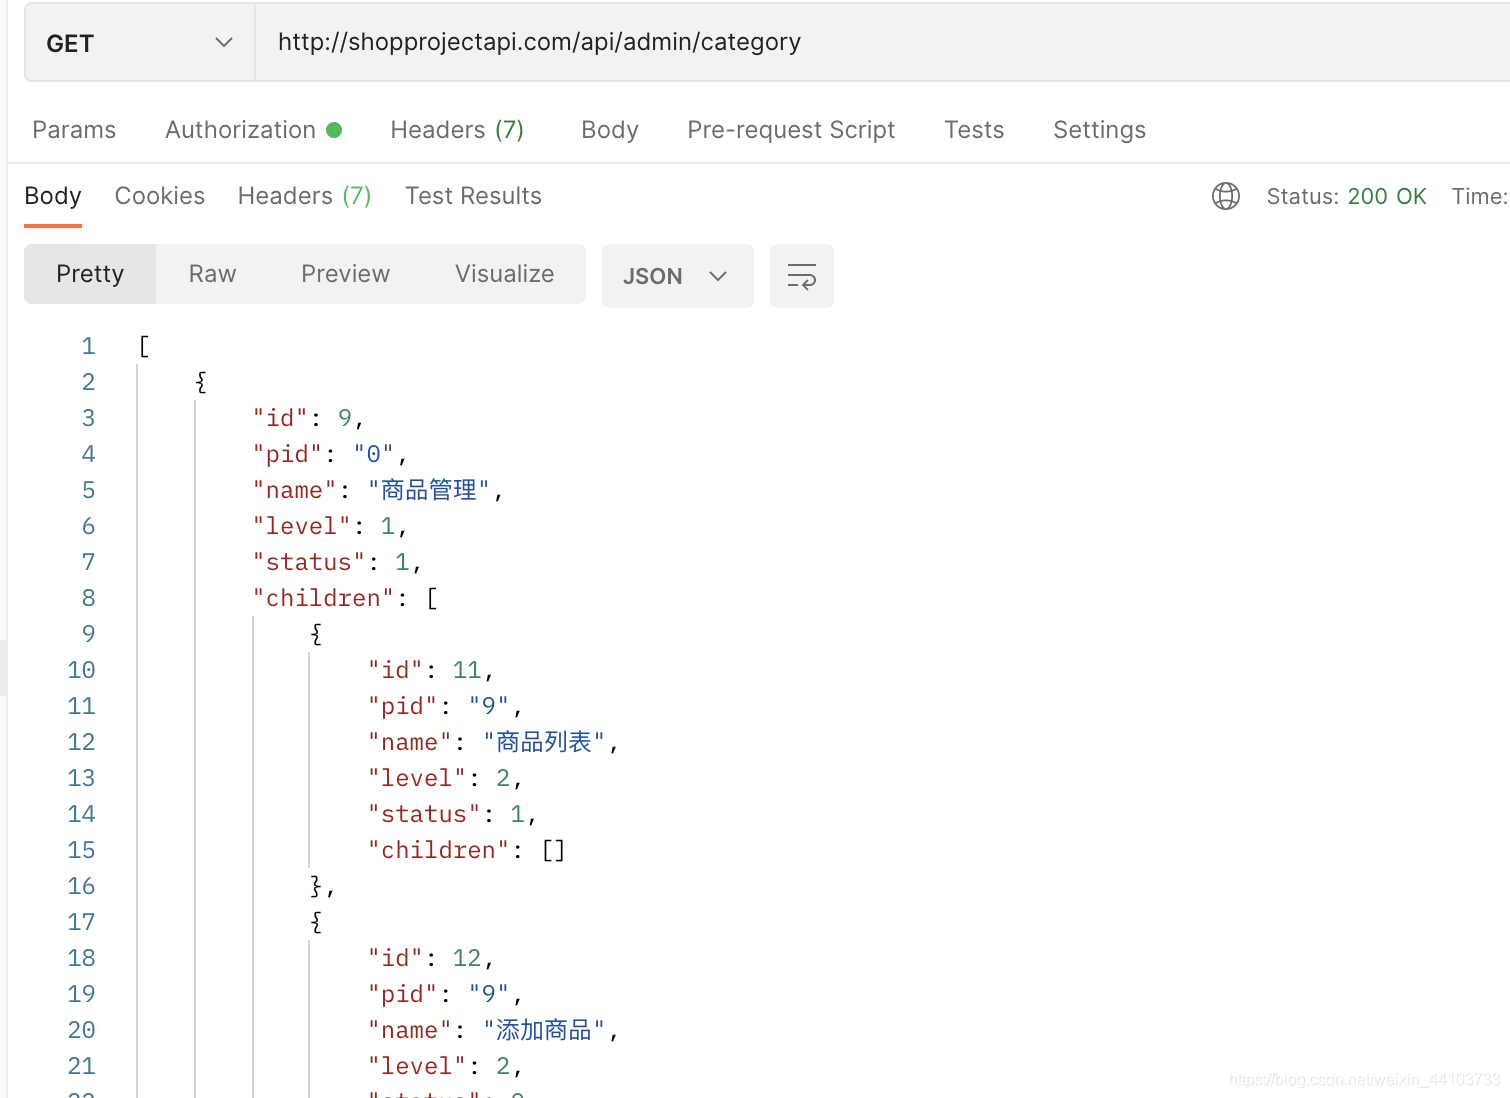1510x1098 pixels.
Task: Toggle the line wrap icon
Action: 802,276
